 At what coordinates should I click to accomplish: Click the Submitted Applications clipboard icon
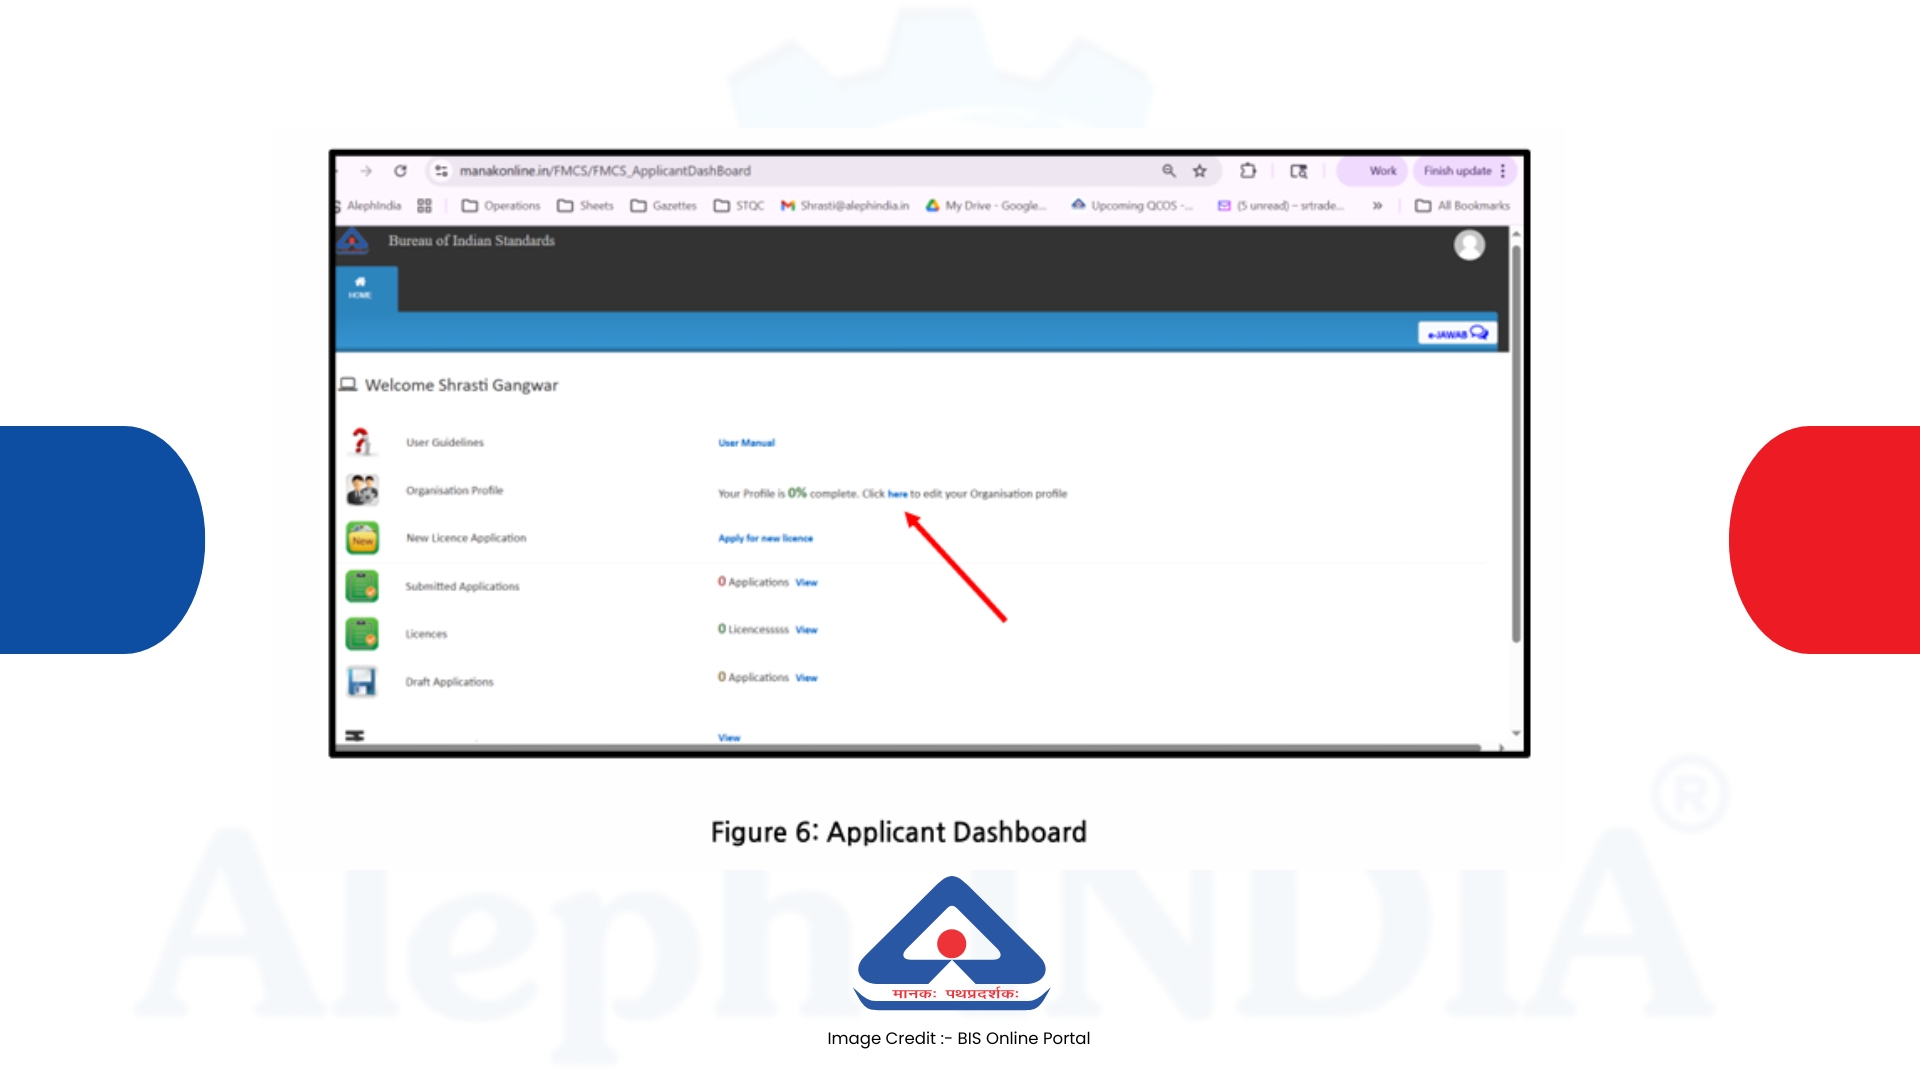(x=362, y=586)
